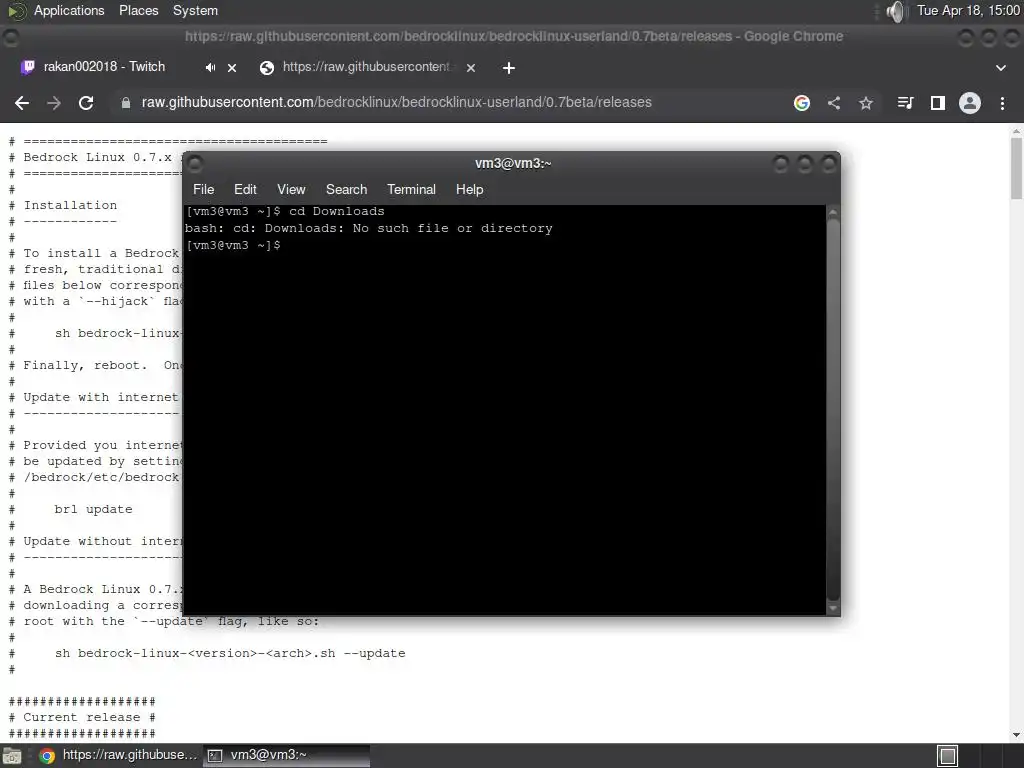Open the Places menu
1024x768 pixels.
[x=138, y=10]
